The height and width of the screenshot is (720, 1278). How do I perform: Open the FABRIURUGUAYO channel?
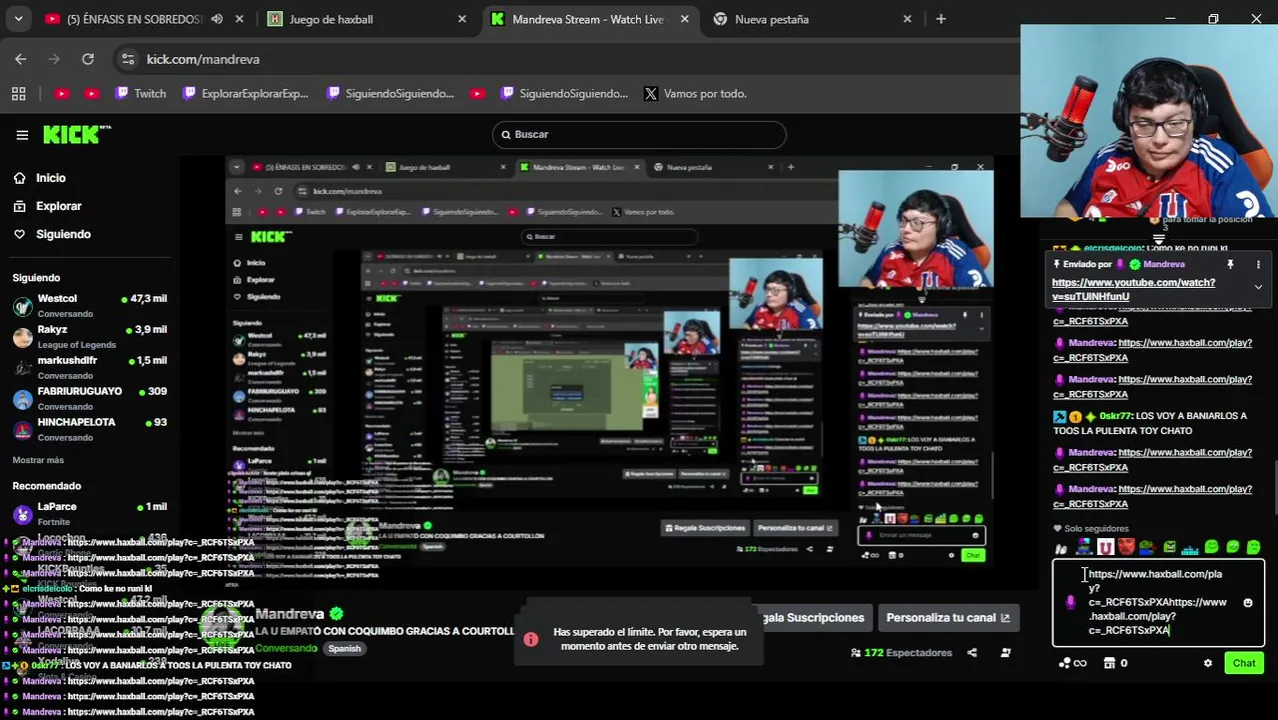tap(88, 398)
